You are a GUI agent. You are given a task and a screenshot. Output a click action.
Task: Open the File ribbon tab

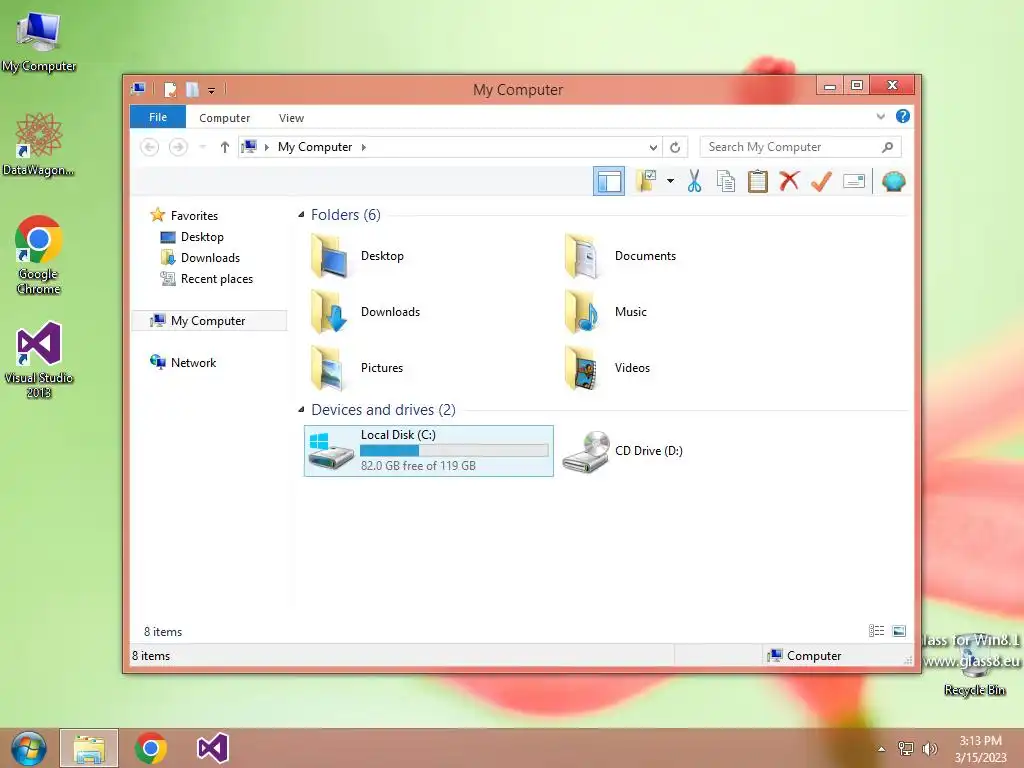coord(158,117)
